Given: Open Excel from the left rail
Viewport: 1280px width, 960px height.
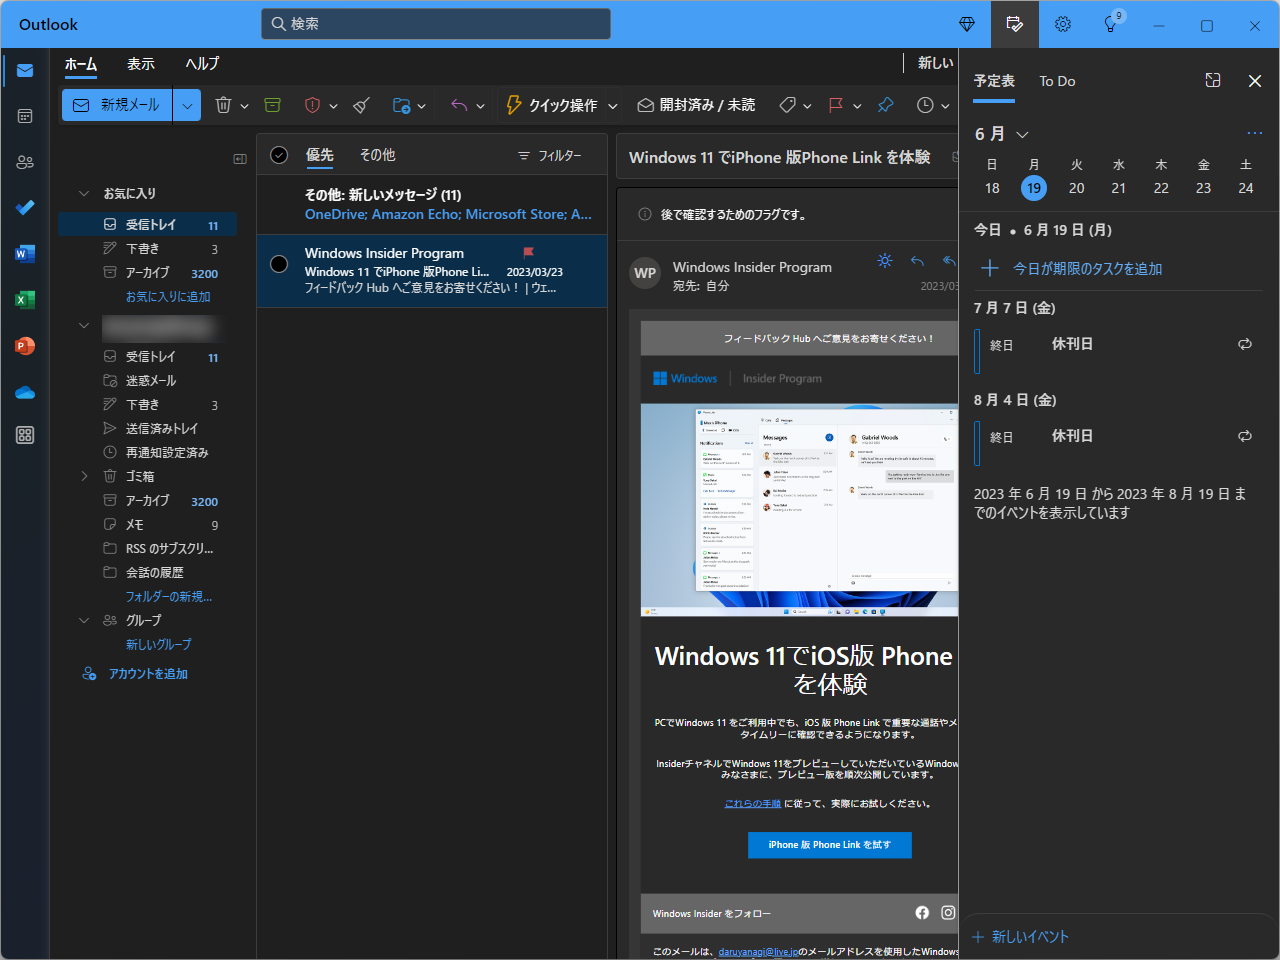Looking at the screenshot, I should point(24,299).
